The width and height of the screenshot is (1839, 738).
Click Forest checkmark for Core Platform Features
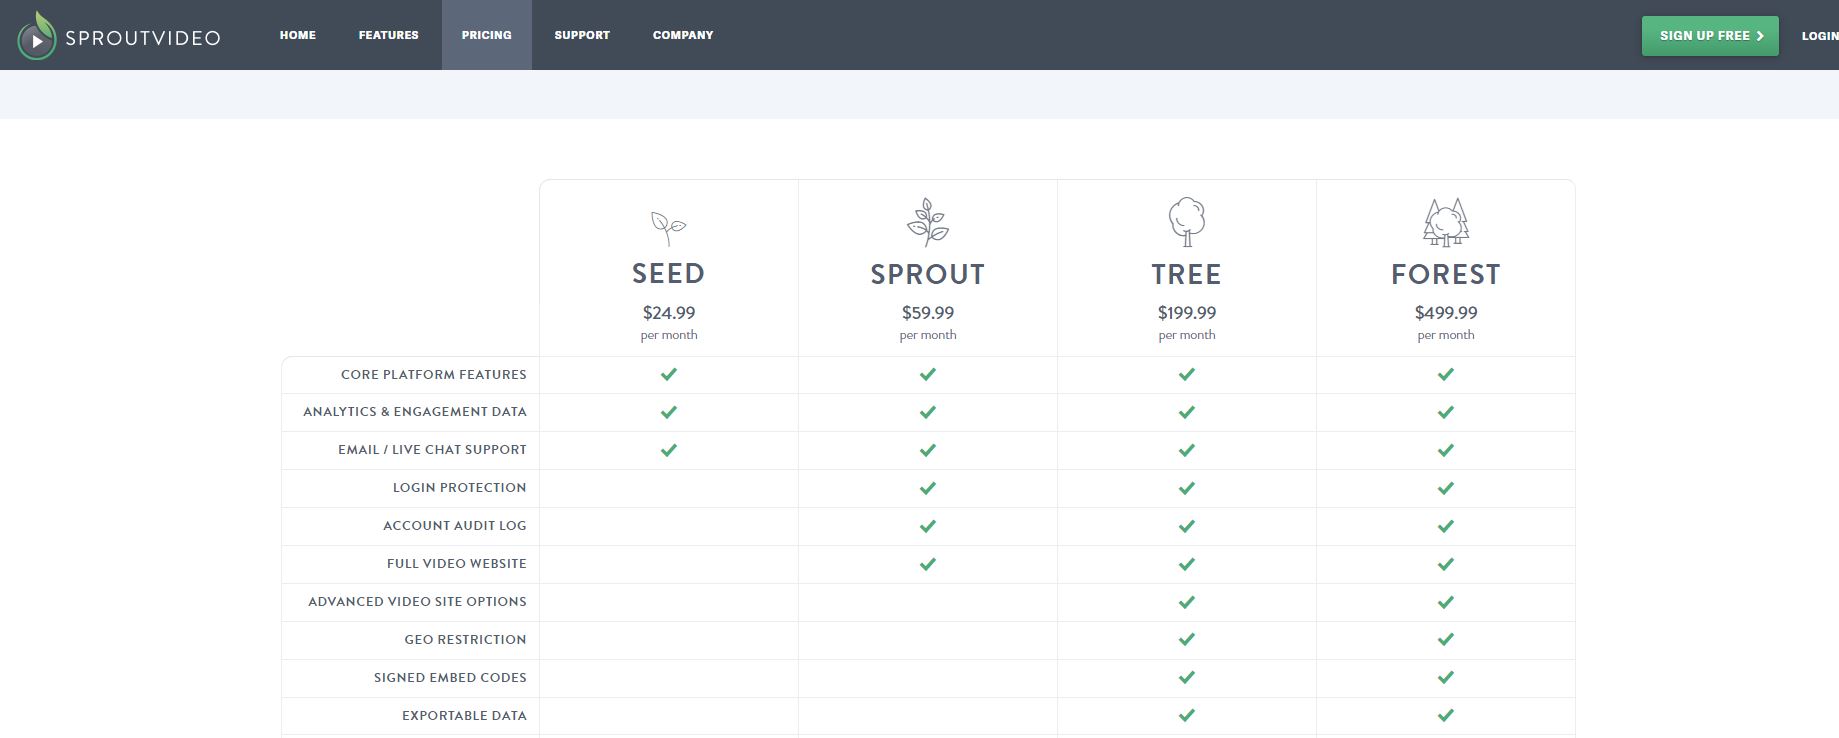(x=1446, y=374)
